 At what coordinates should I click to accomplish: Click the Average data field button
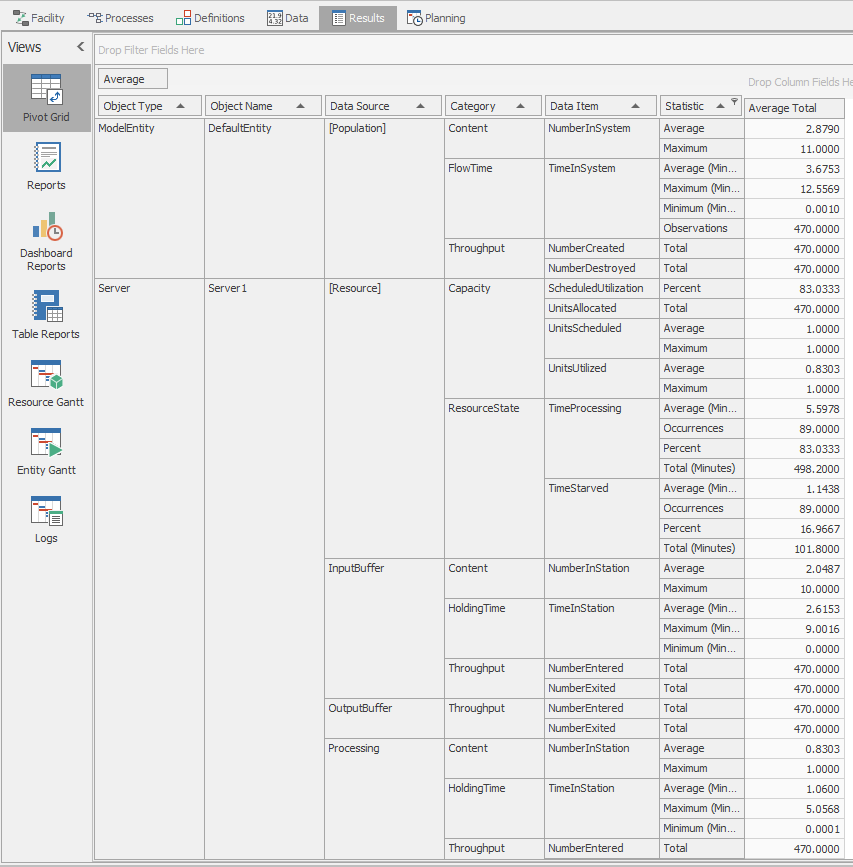(x=132, y=77)
